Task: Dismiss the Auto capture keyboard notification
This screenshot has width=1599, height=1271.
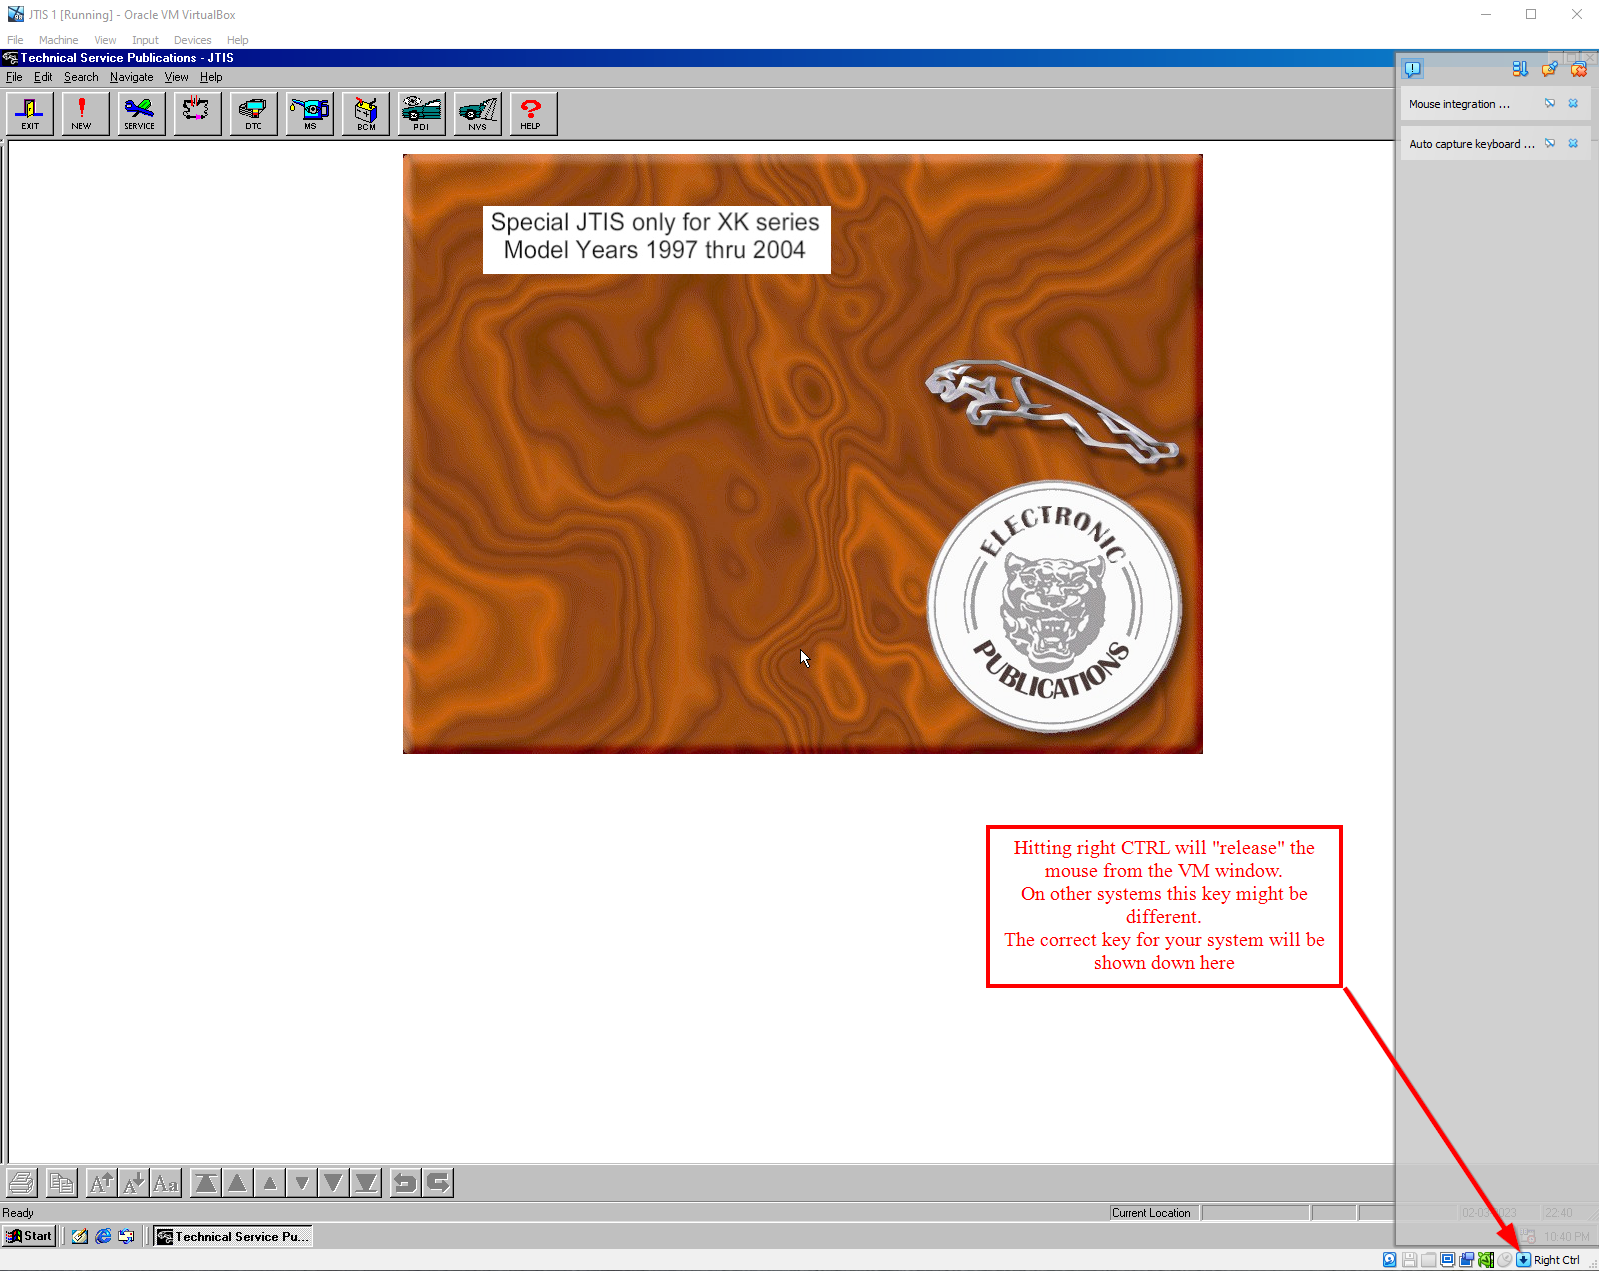Action: (1573, 144)
